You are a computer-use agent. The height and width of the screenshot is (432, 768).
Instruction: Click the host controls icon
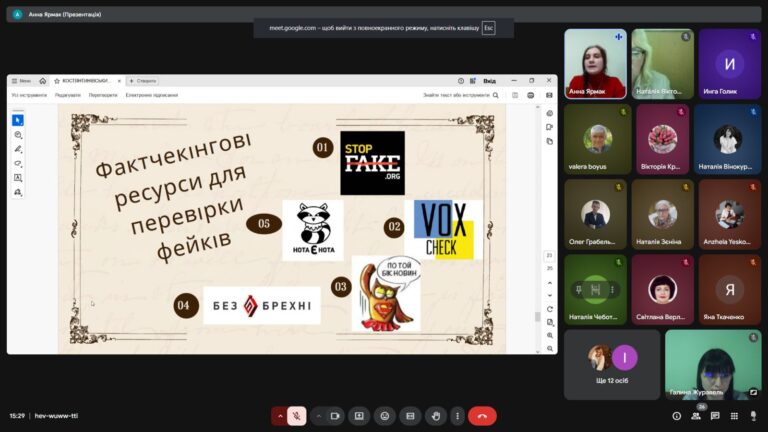coord(753,416)
